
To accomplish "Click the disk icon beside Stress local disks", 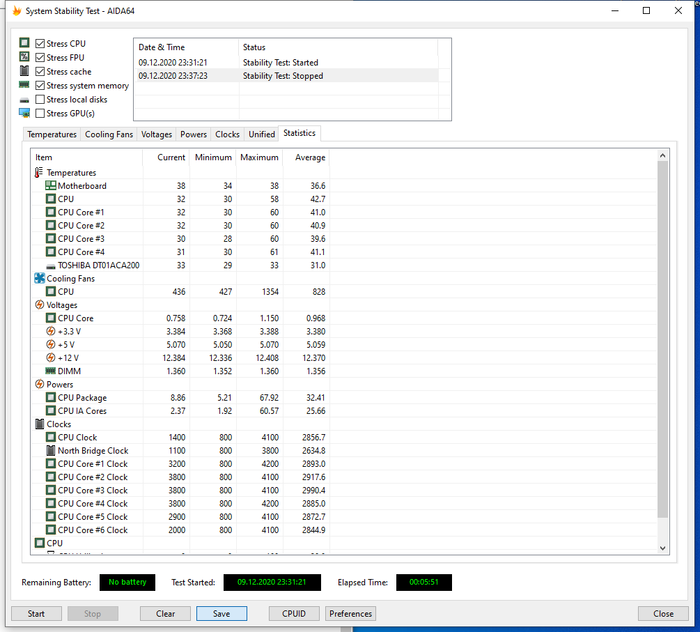I will 24,100.
